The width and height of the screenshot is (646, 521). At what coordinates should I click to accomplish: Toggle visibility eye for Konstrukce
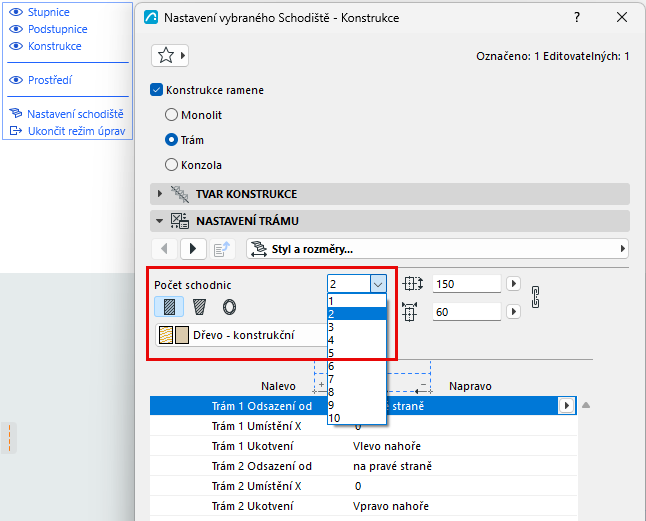16,46
